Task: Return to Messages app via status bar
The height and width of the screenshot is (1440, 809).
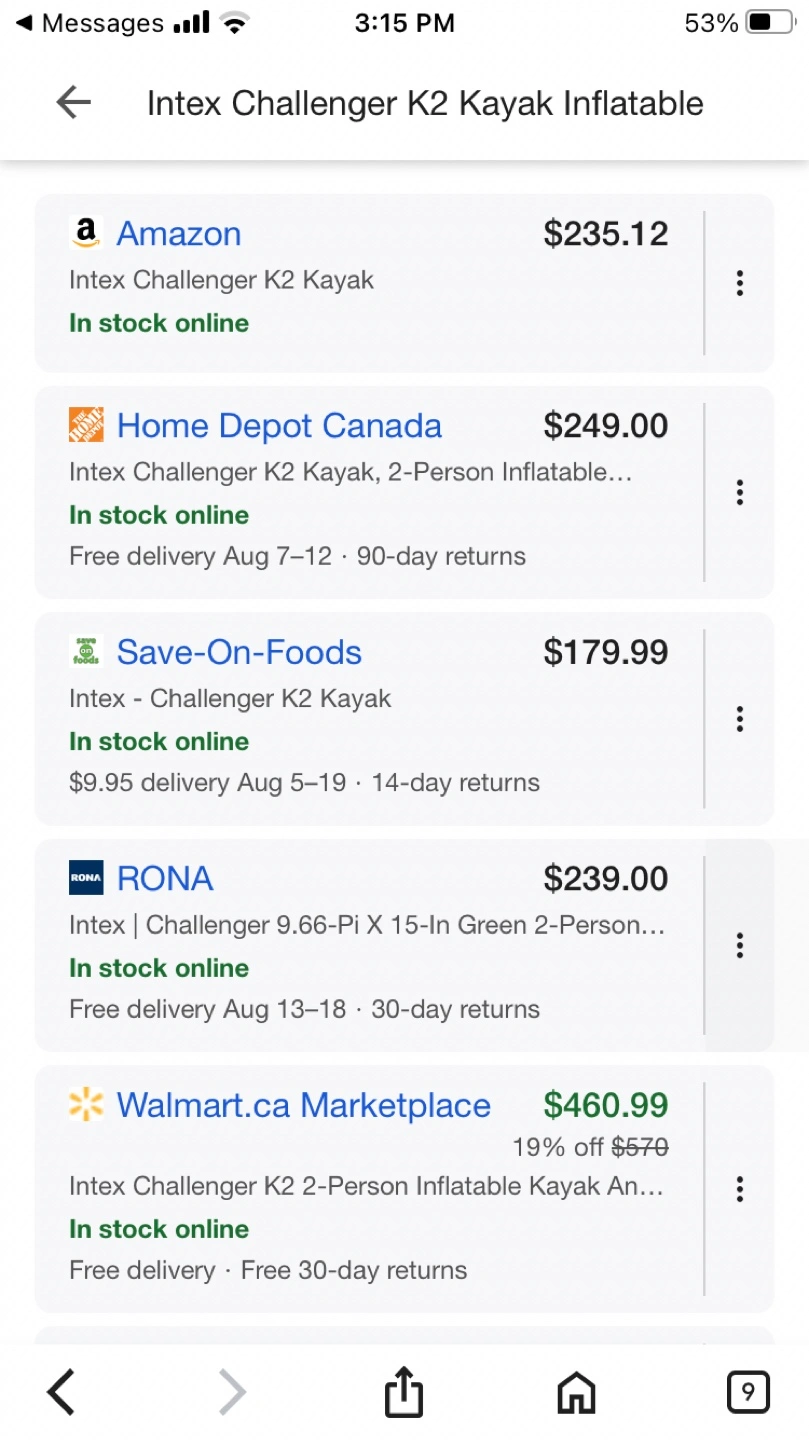Action: 90,23
